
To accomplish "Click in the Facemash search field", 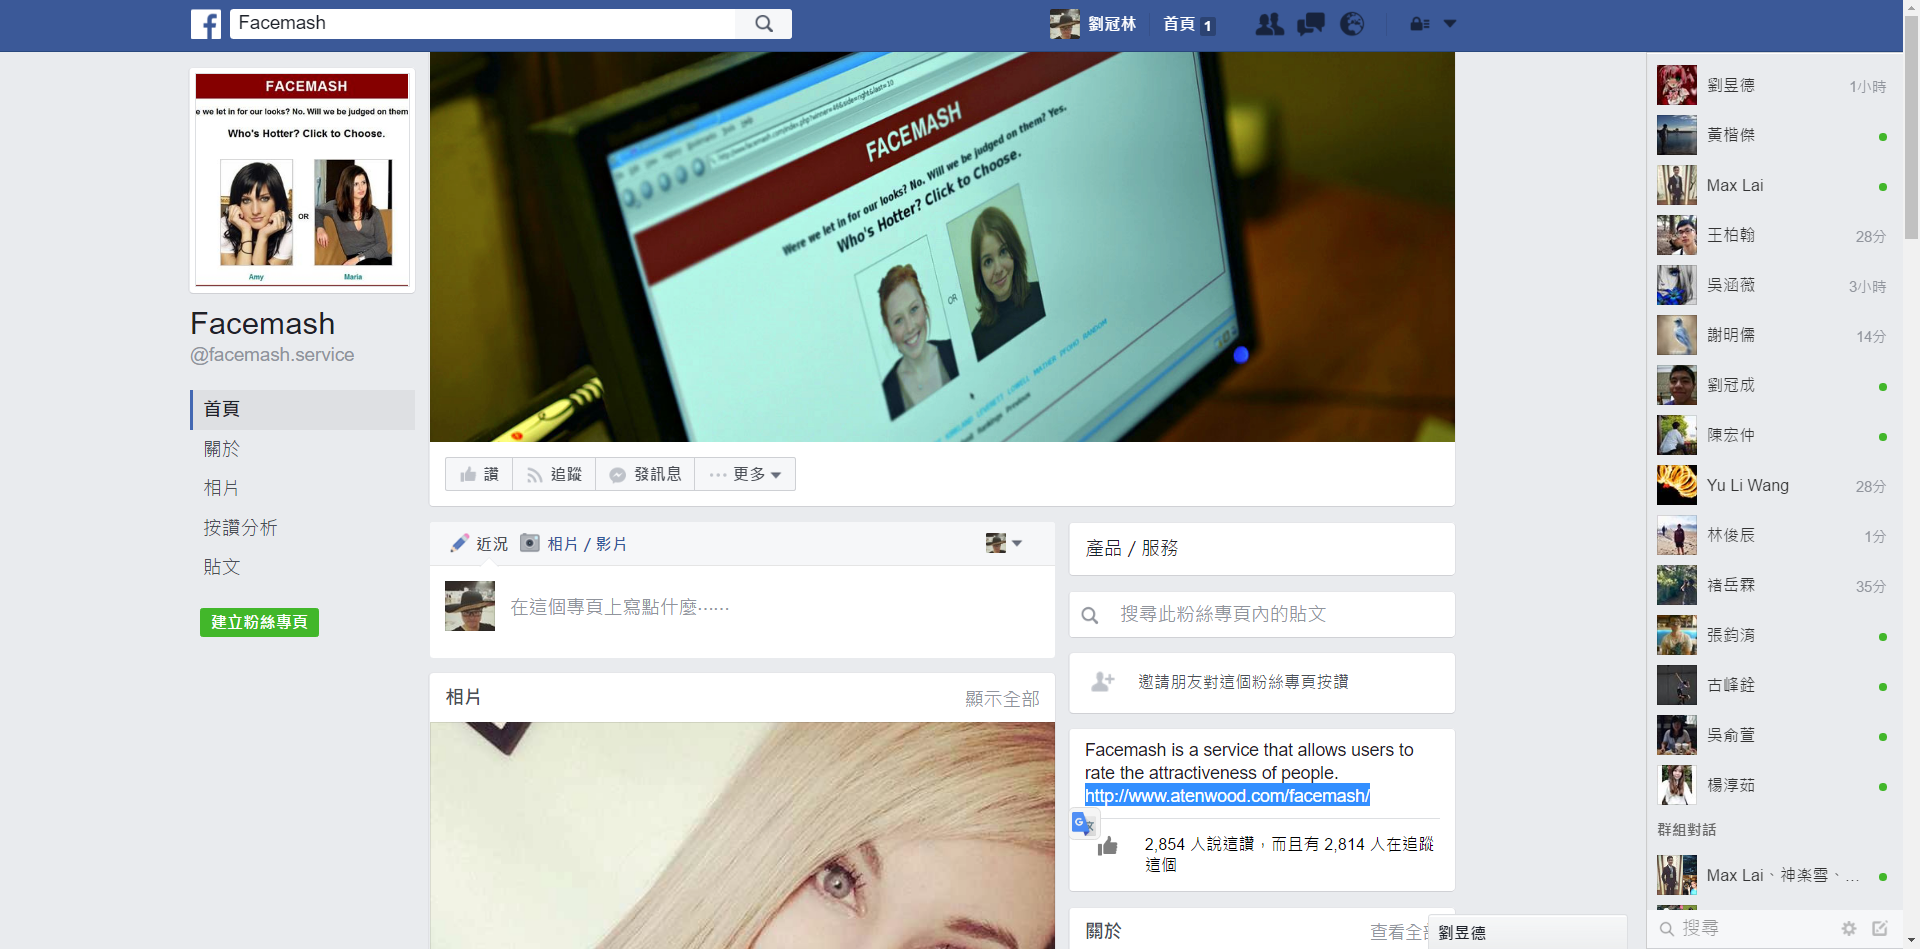I will tap(483, 24).
